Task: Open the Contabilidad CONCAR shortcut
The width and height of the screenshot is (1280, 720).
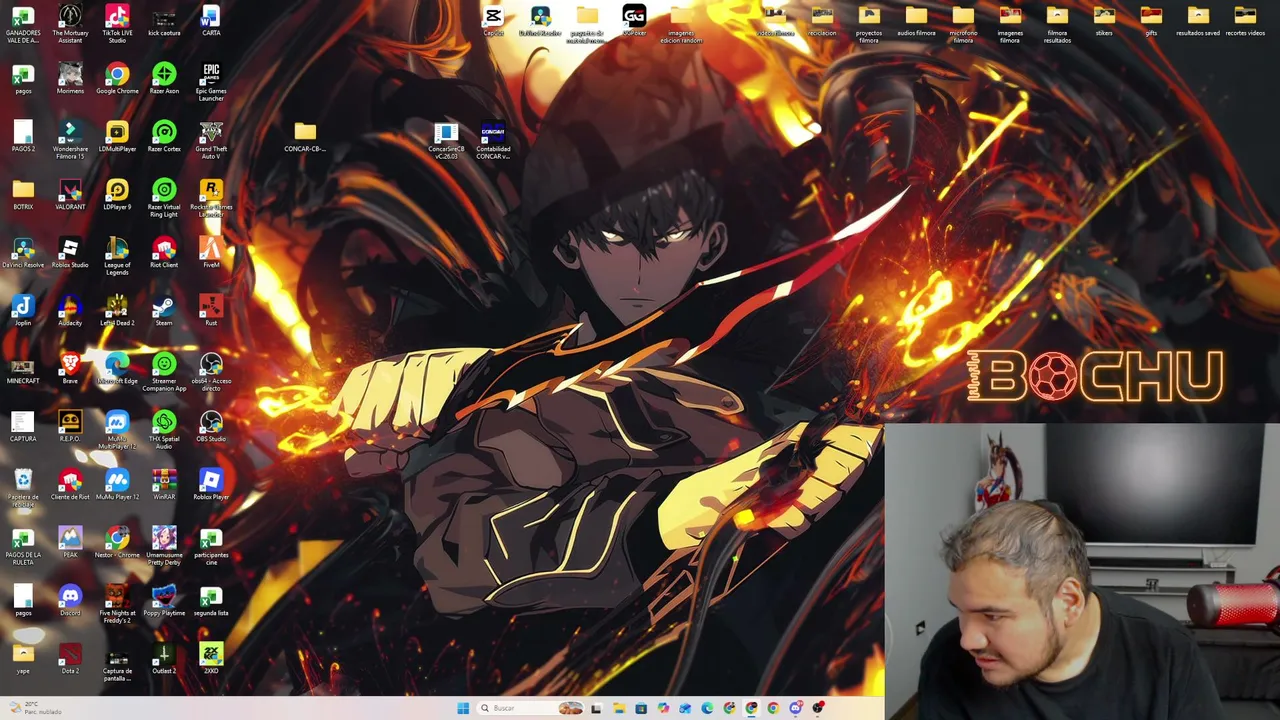Action: point(493,141)
